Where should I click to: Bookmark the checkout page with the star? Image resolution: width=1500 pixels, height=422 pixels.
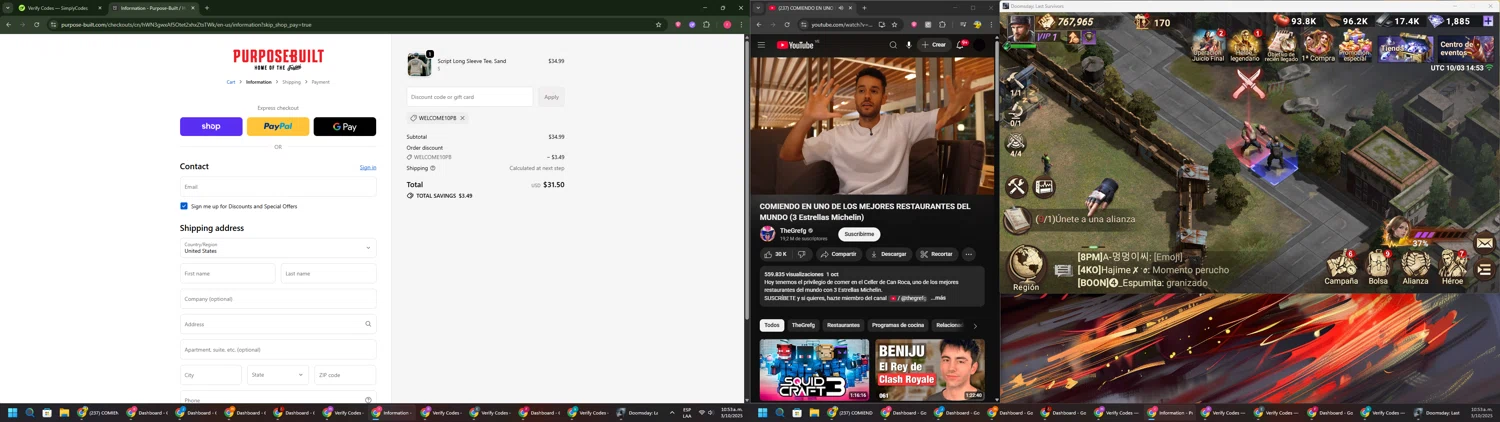[x=658, y=24]
